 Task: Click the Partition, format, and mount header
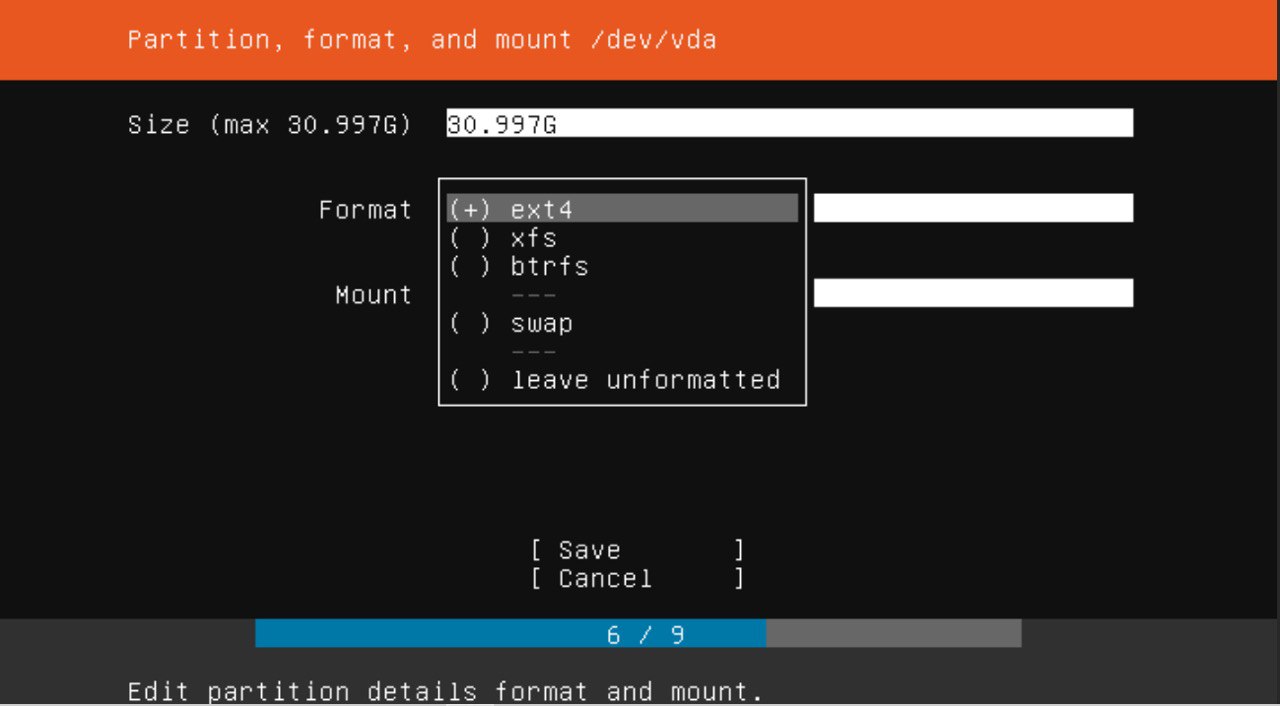click(422, 40)
